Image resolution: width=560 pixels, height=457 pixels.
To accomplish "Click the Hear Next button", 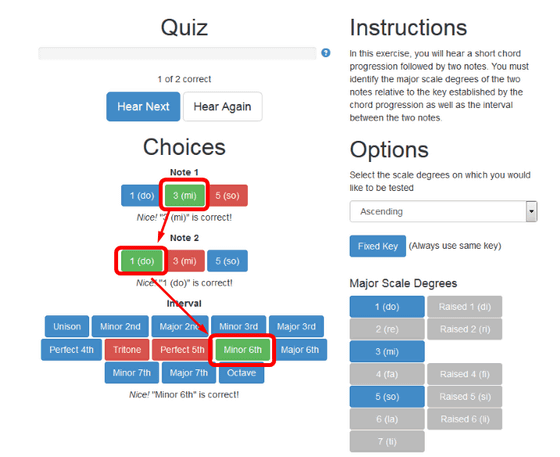I will 143,107.
